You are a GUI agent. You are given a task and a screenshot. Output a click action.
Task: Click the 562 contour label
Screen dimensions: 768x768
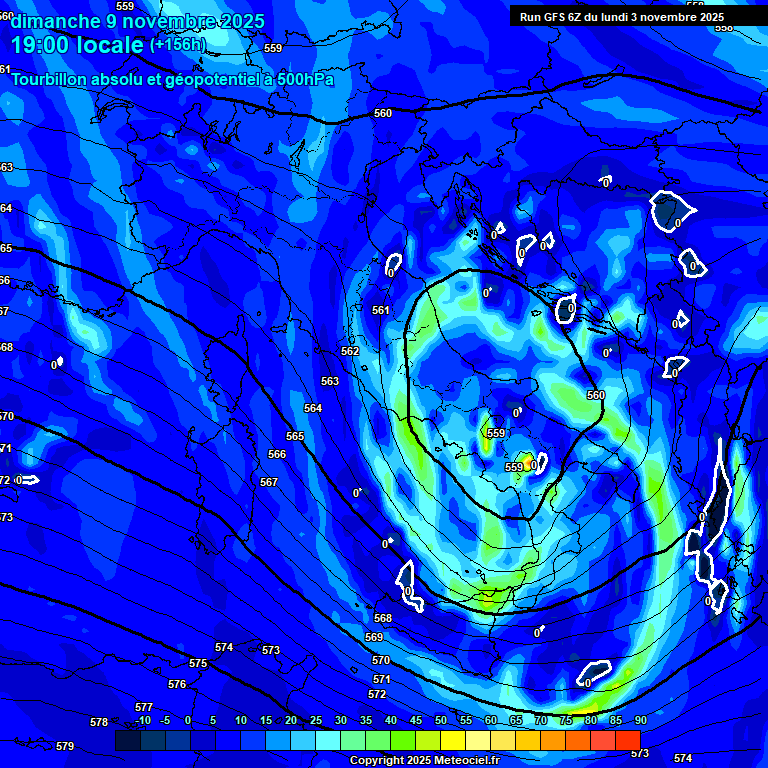[350, 352]
